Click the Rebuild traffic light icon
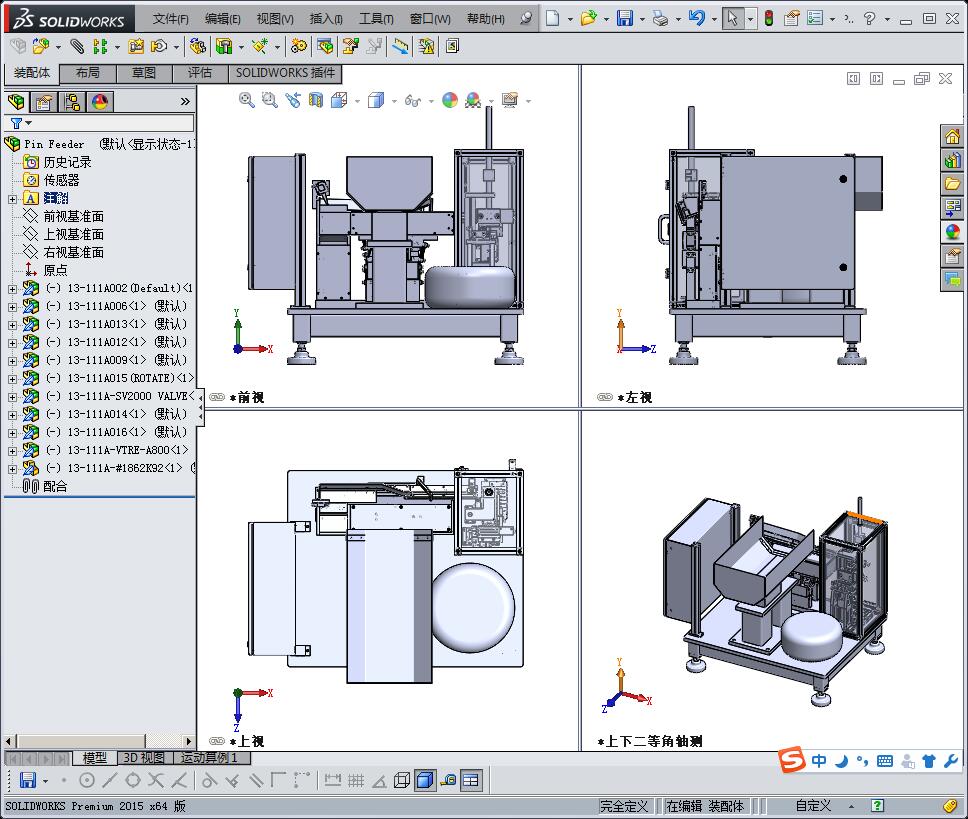The height and width of the screenshot is (819, 968). [769, 18]
